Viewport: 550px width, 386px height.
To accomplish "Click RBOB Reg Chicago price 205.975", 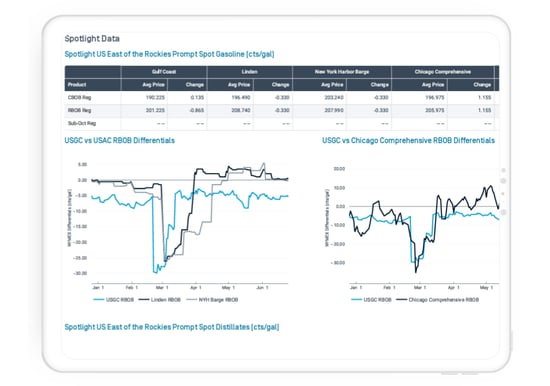I will click(435, 110).
